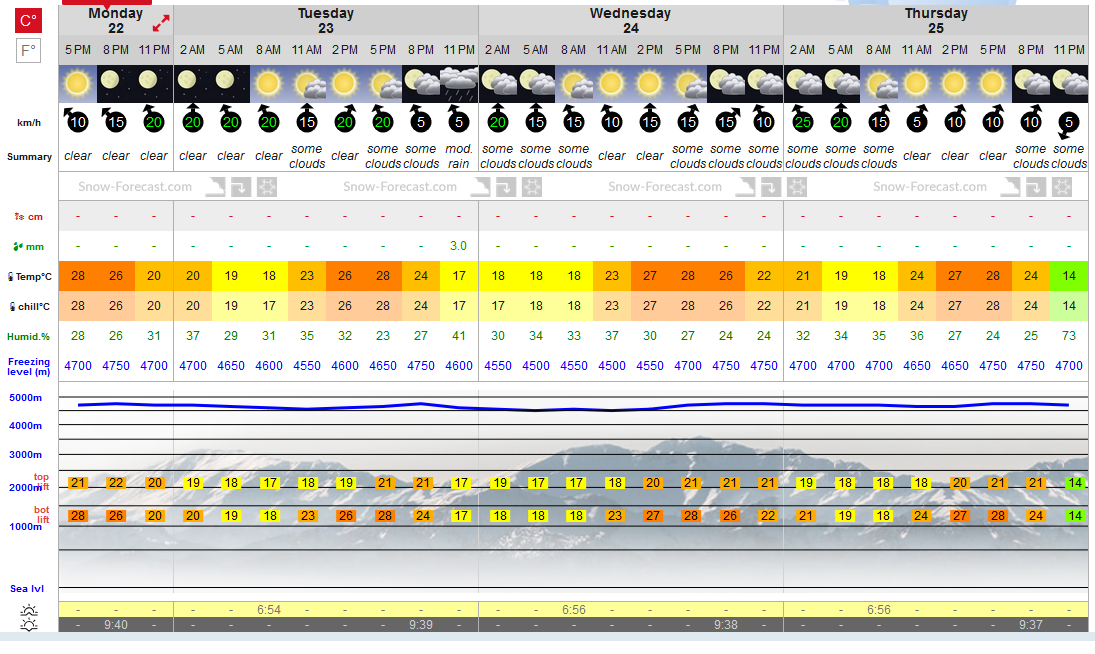Click green 14 cell in Temp°C row
This screenshot has width=1095, height=654.
click(1069, 276)
